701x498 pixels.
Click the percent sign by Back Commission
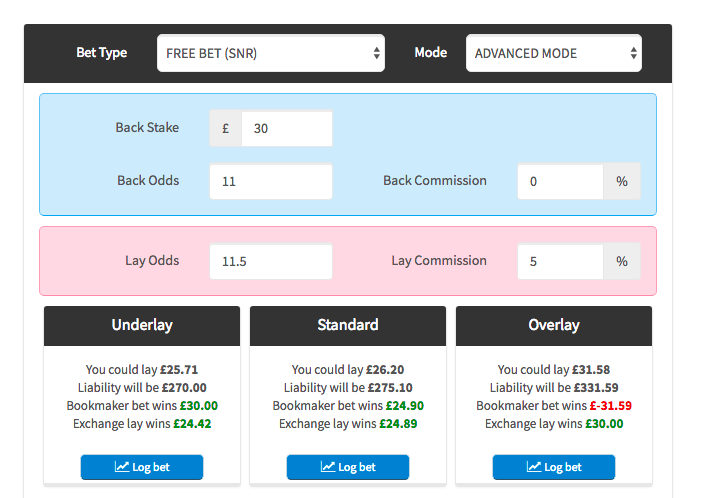(621, 181)
